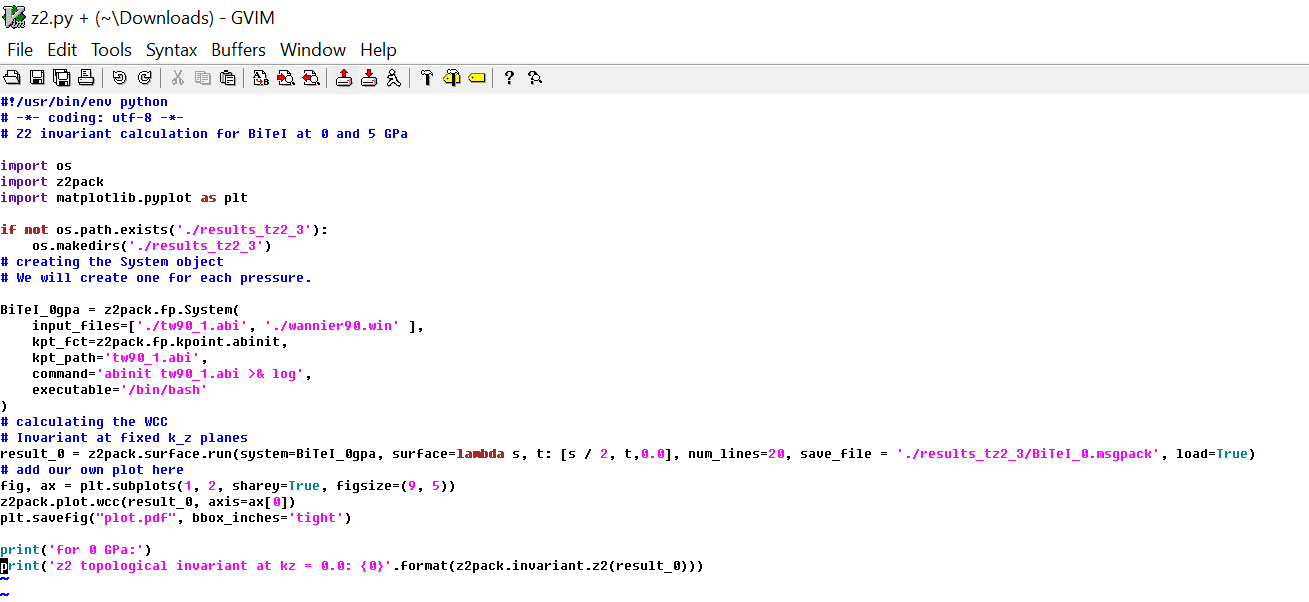Image resolution: width=1309 pixels, height=602 pixels.
Task: Click the "print('for 0 GPa:')" line
Action: [x=76, y=550]
